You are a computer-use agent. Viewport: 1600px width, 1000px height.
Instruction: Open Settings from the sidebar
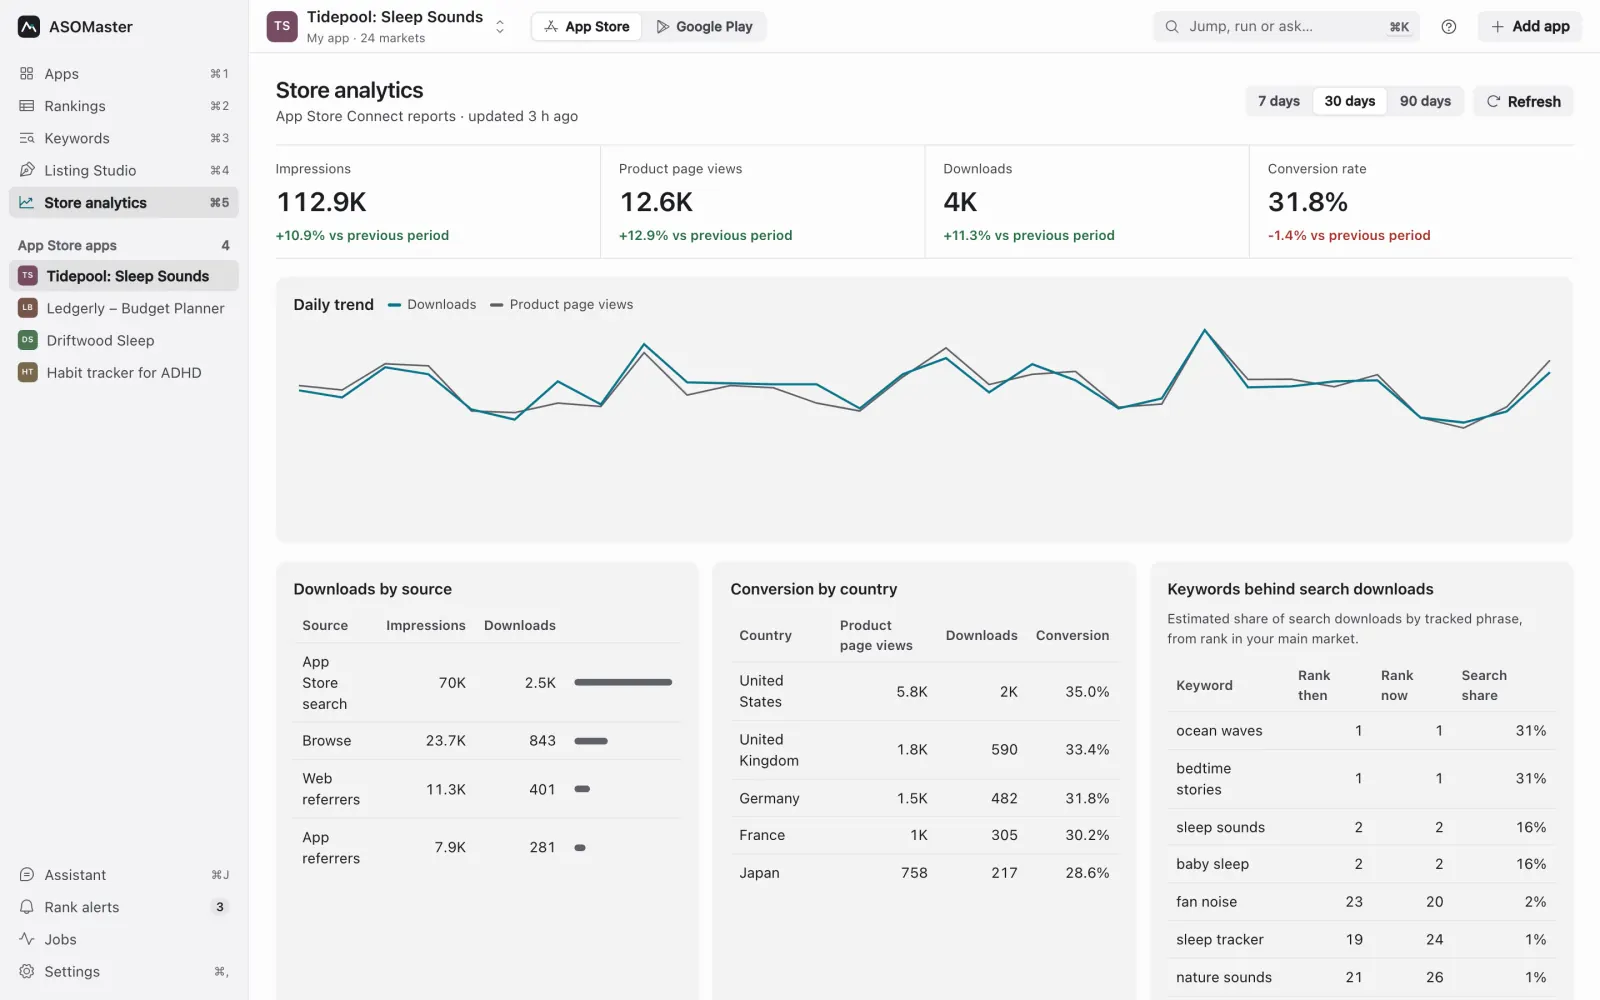(x=124, y=971)
